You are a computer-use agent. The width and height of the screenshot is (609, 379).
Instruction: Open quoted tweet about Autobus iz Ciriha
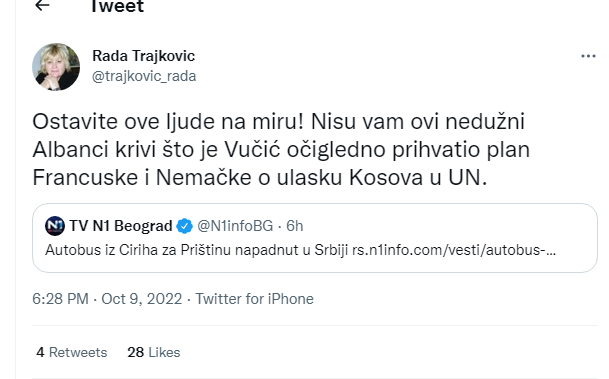tap(315, 238)
